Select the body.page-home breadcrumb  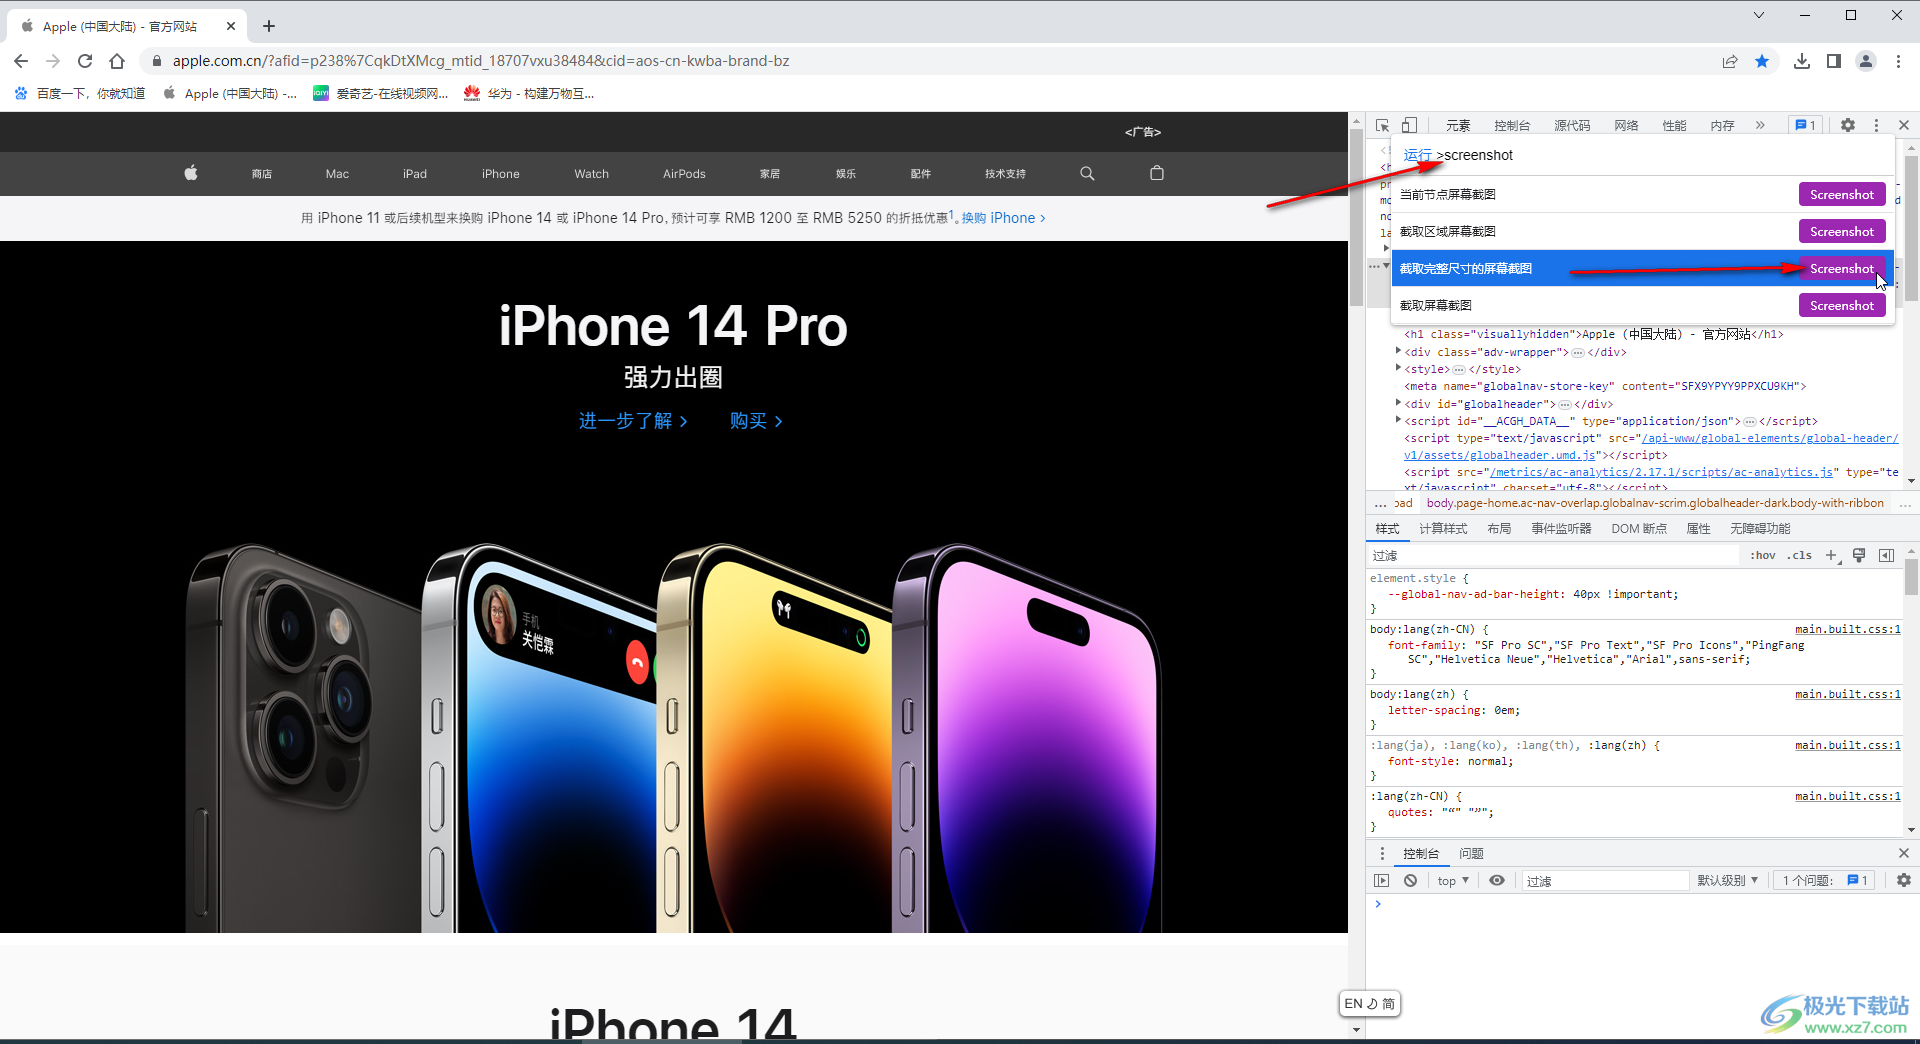[x=1655, y=503]
